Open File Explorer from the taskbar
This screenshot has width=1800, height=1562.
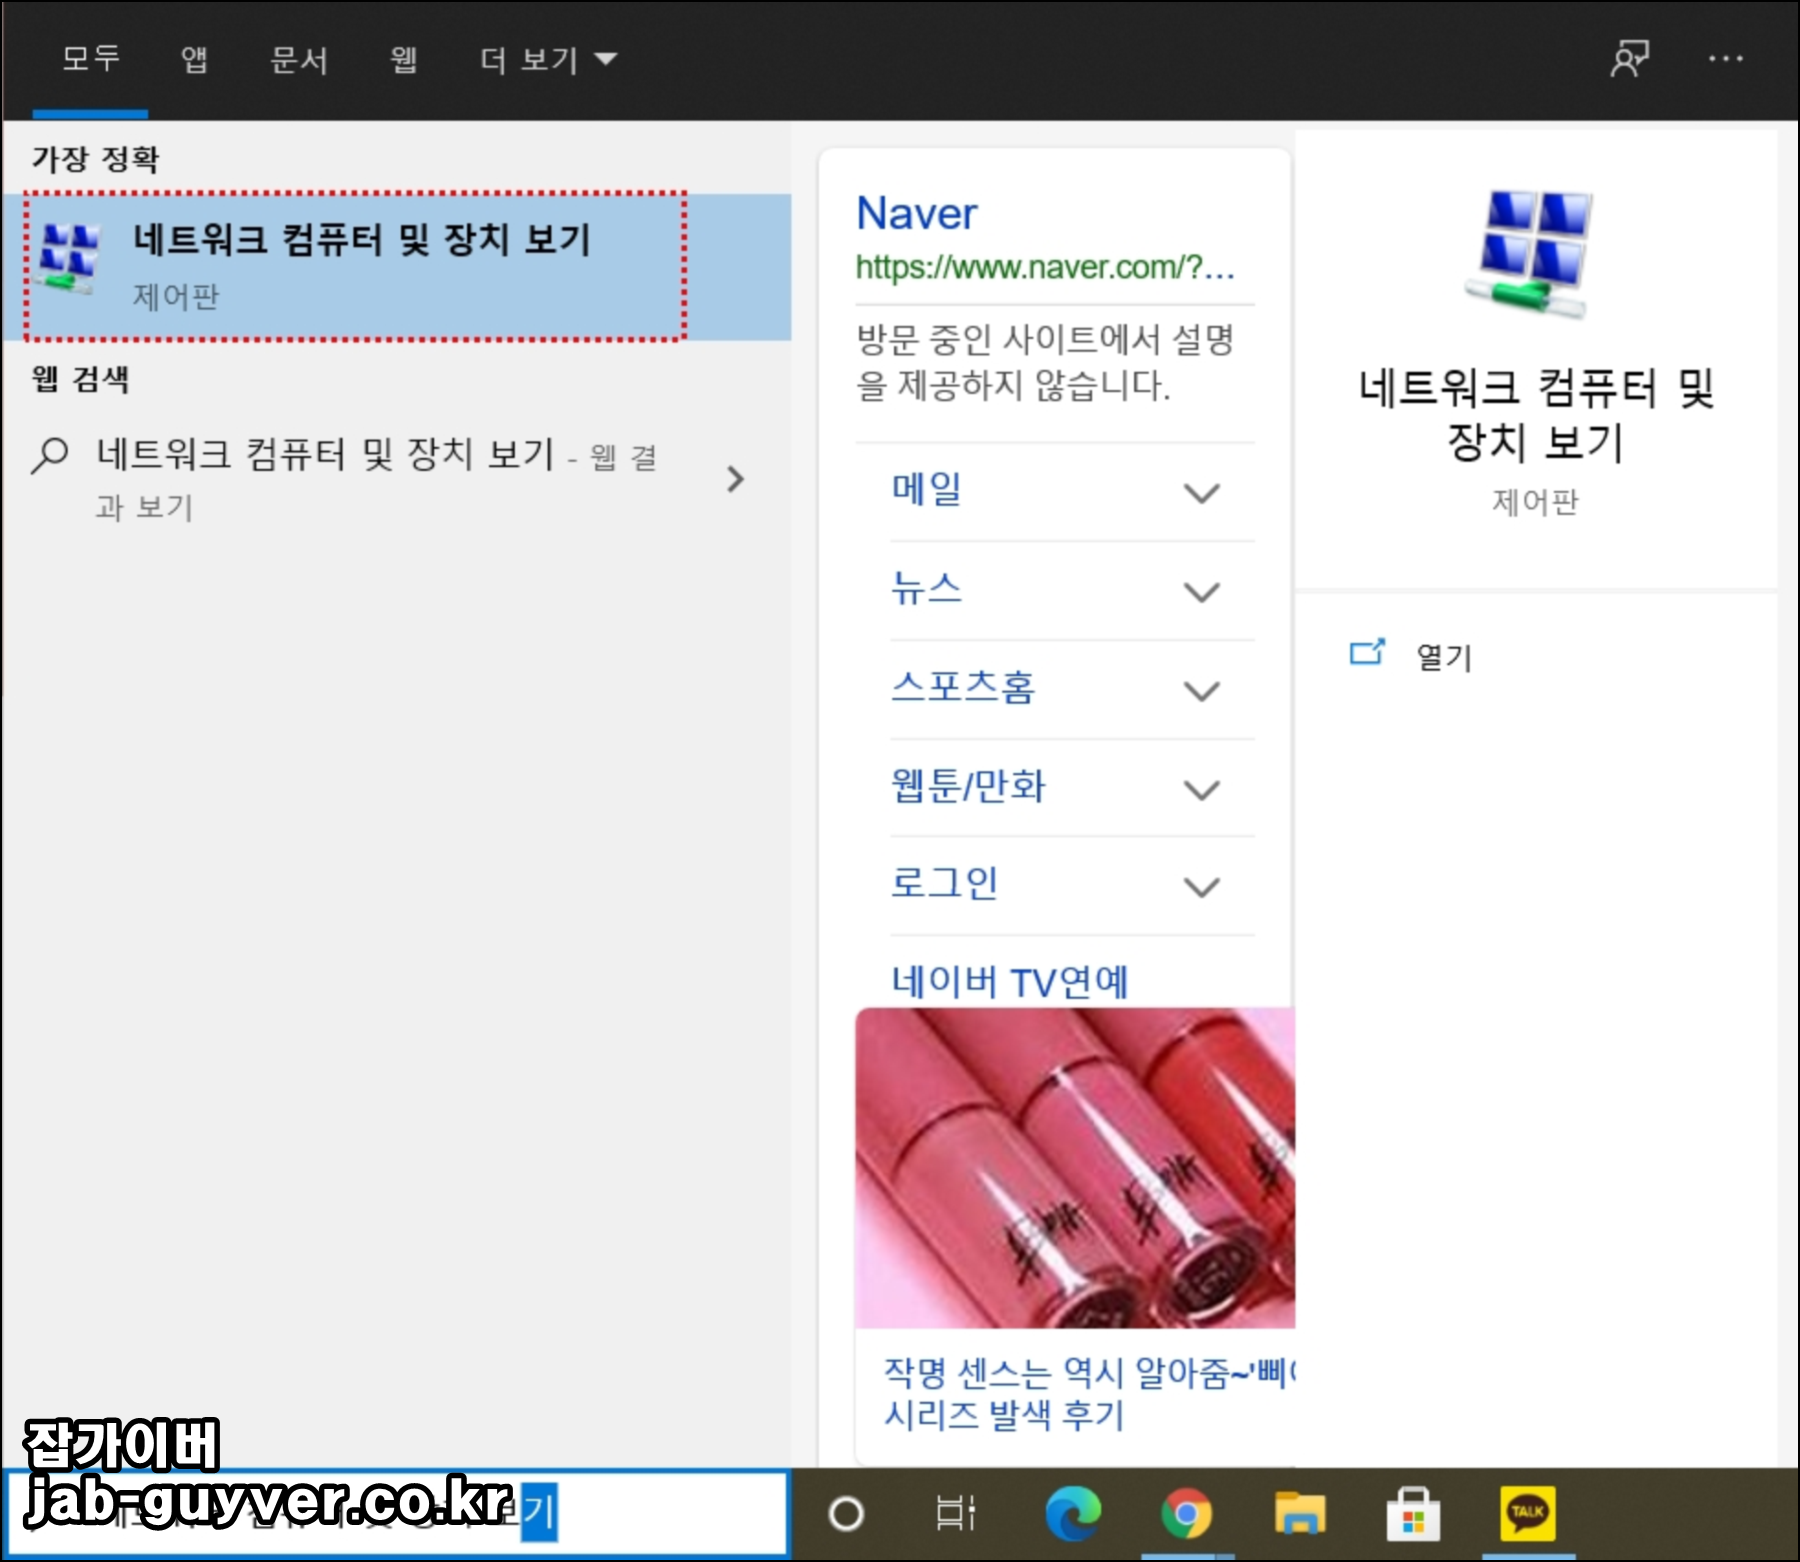(1301, 1515)
